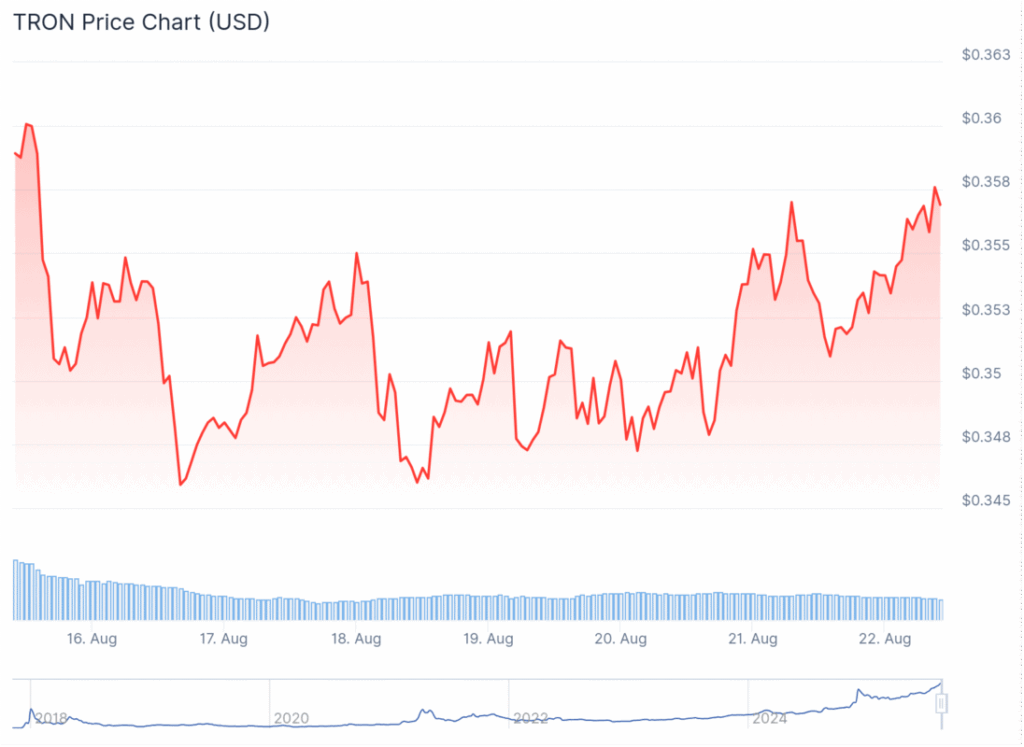This screenshot has height=747, width=1024.
Task: Click the 16. Aug date label
Action: tap(91, 639)
